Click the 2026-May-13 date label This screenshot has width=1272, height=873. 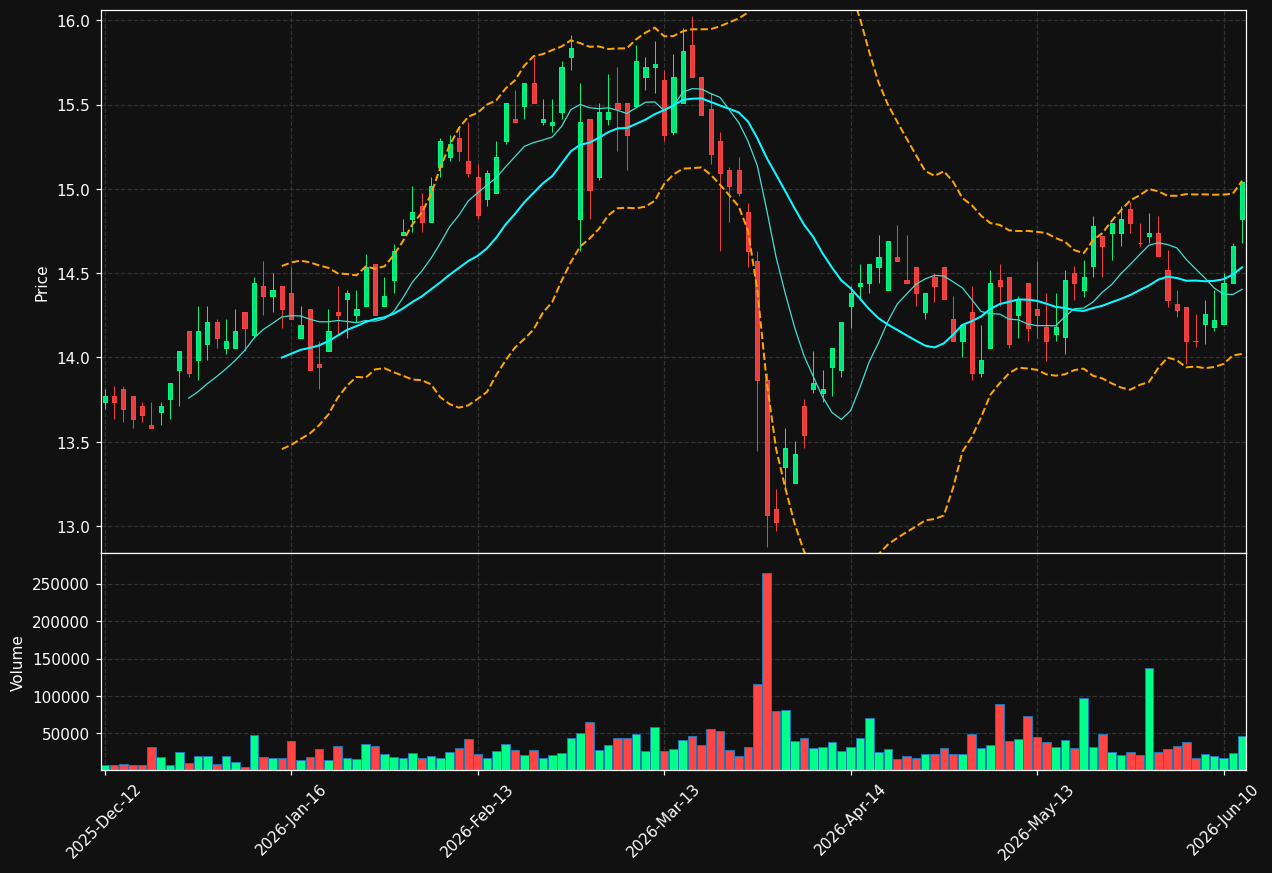click(x=1036, y=820)
